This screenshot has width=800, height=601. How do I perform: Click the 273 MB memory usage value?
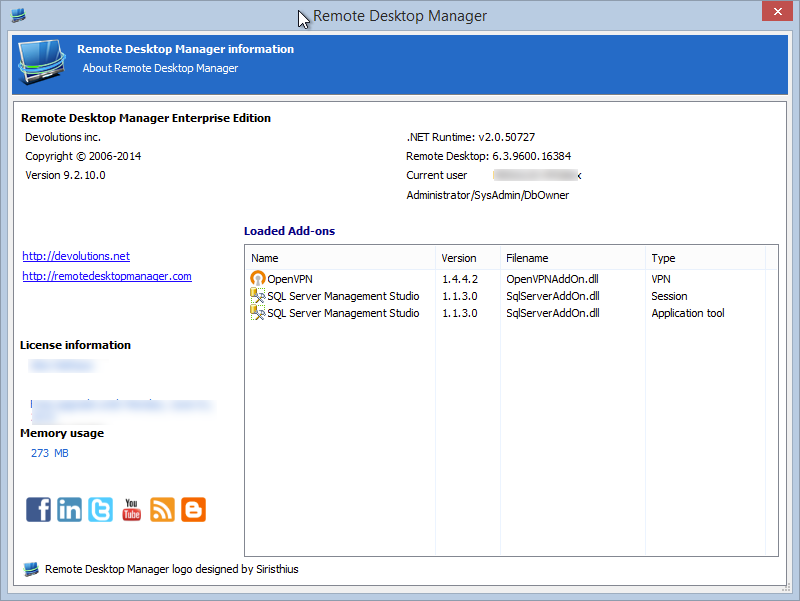[x=49, y=453]
